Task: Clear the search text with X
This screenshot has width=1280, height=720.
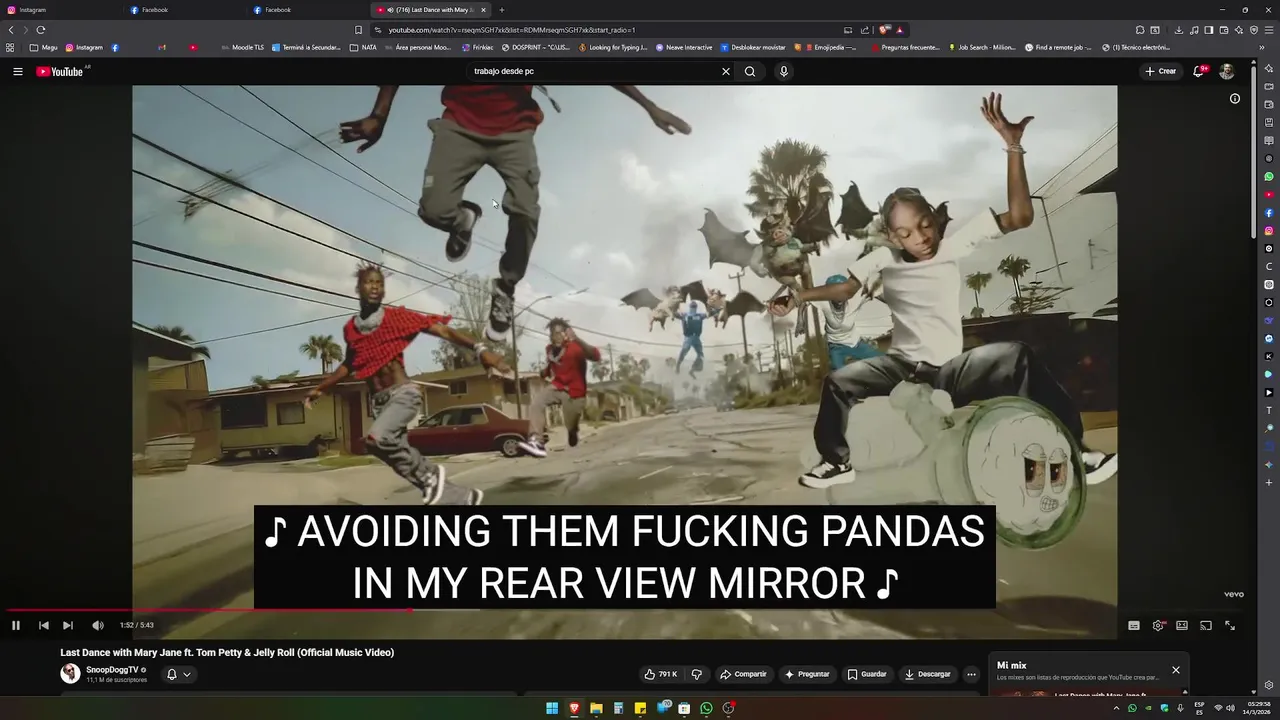Action: point(726,71)
